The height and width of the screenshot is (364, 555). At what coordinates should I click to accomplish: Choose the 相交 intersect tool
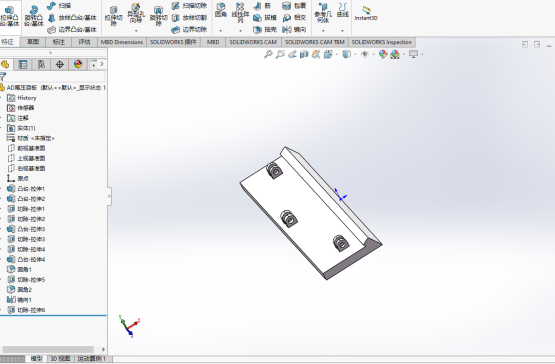[x=294, y=18]
